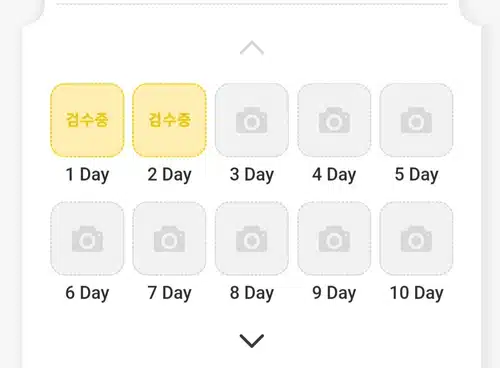Screen dimensions: 500x368
Task: Select the 8 Day label
Action: click(252, 293)
